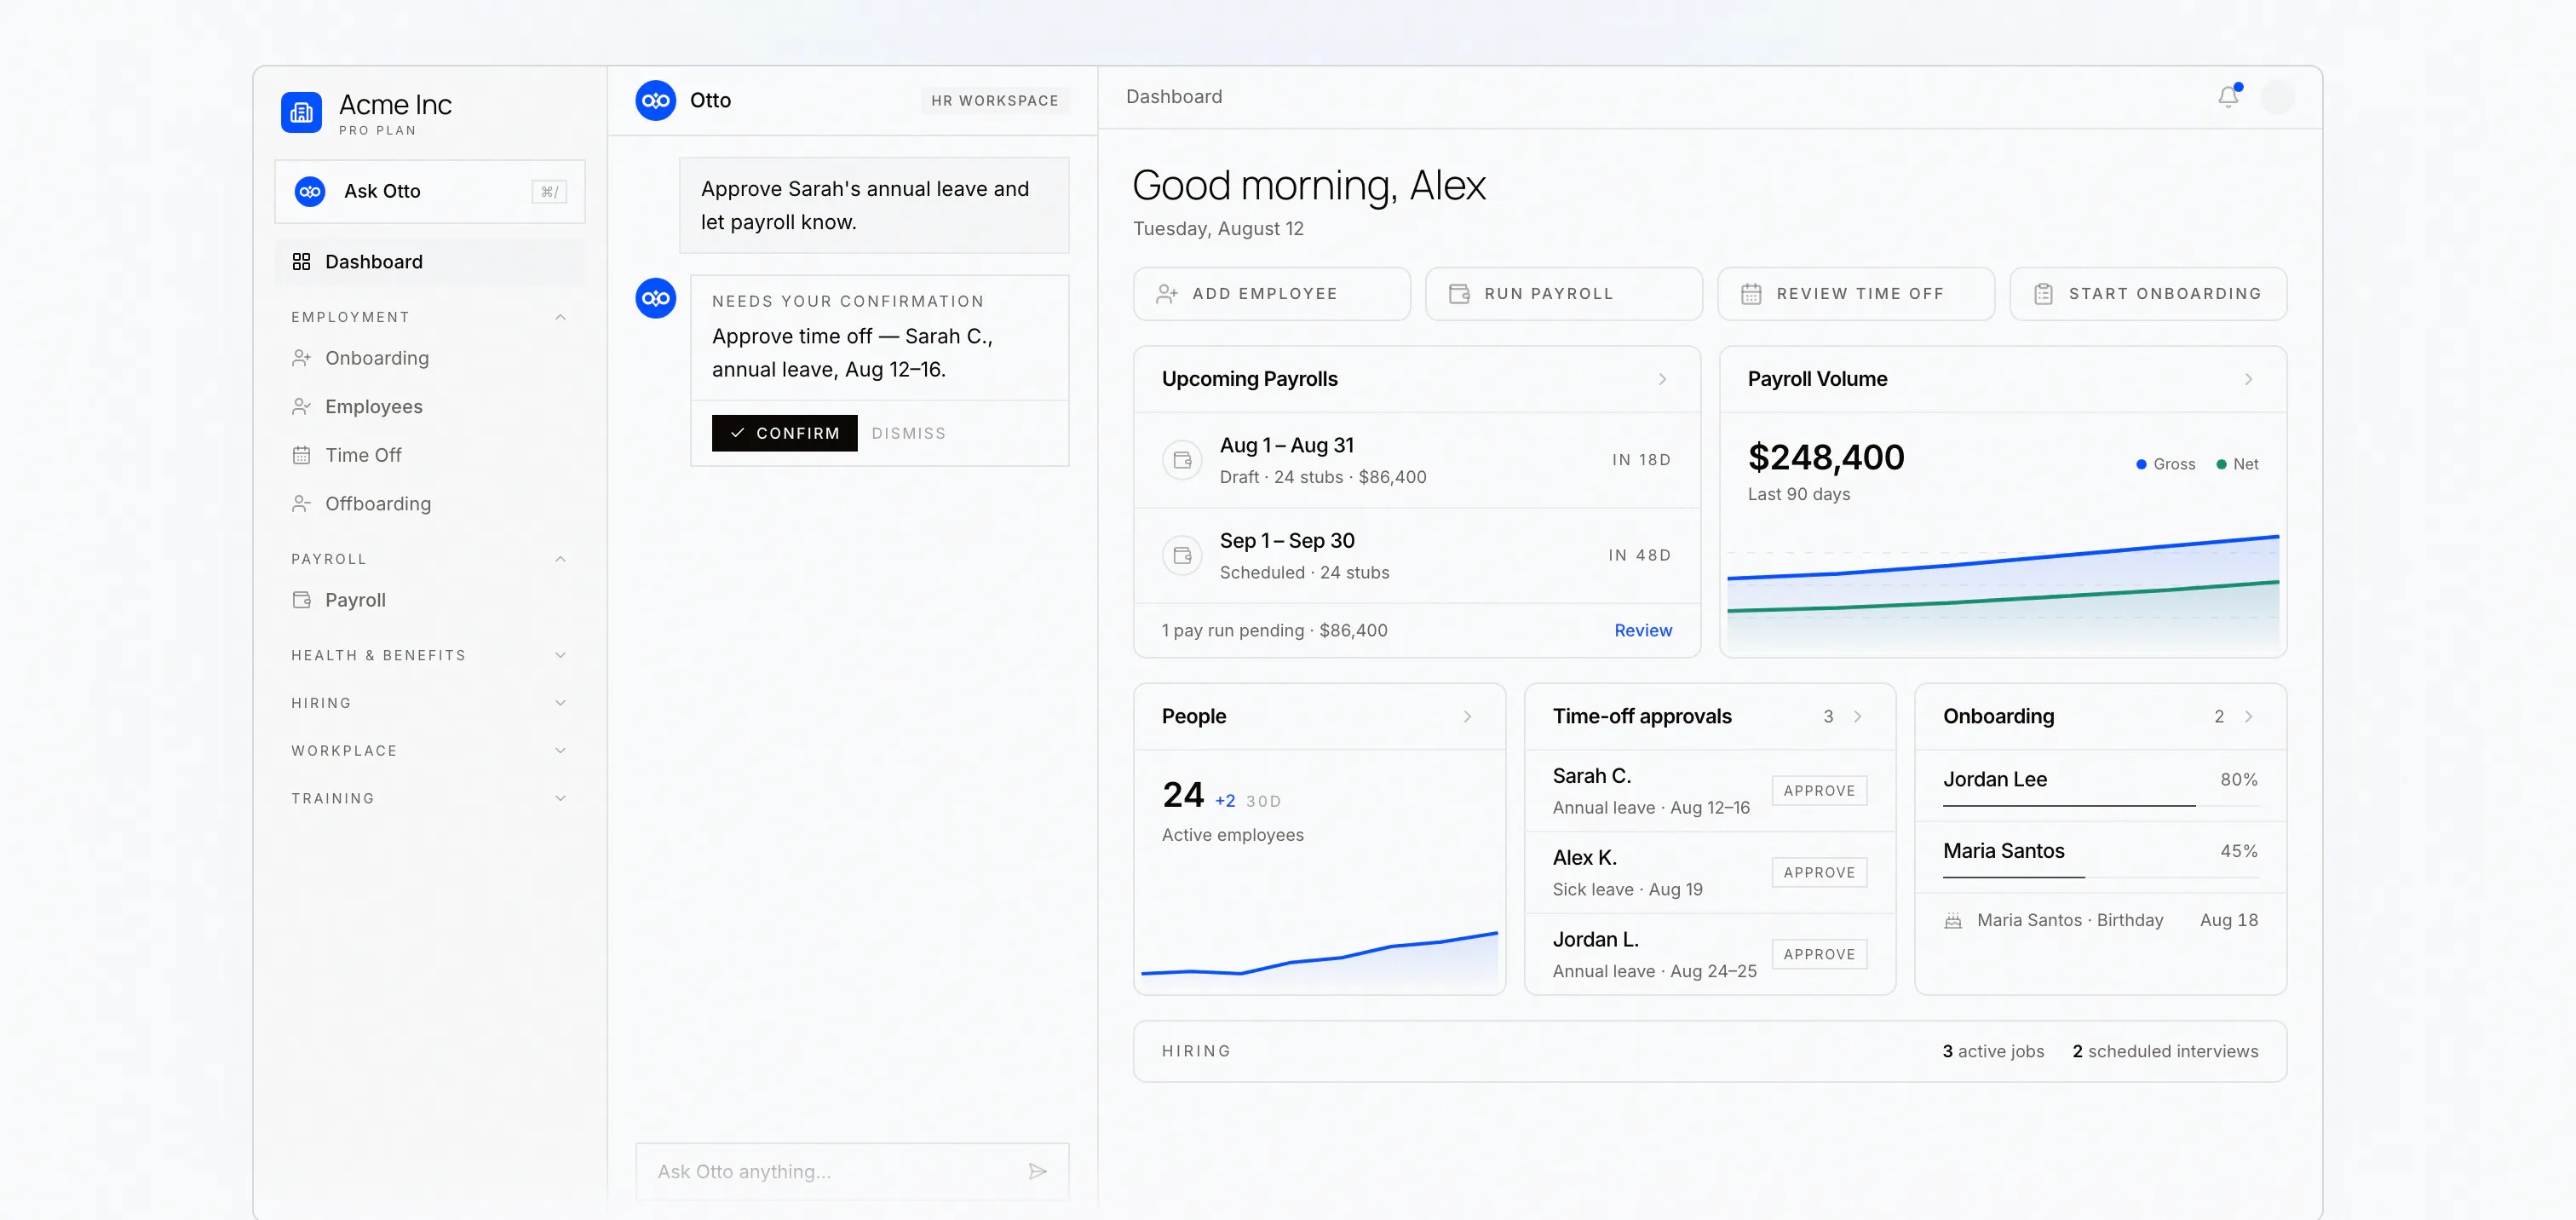Expand the Training section
This screenshot has width=2576, height=1220.
(560, 798)
